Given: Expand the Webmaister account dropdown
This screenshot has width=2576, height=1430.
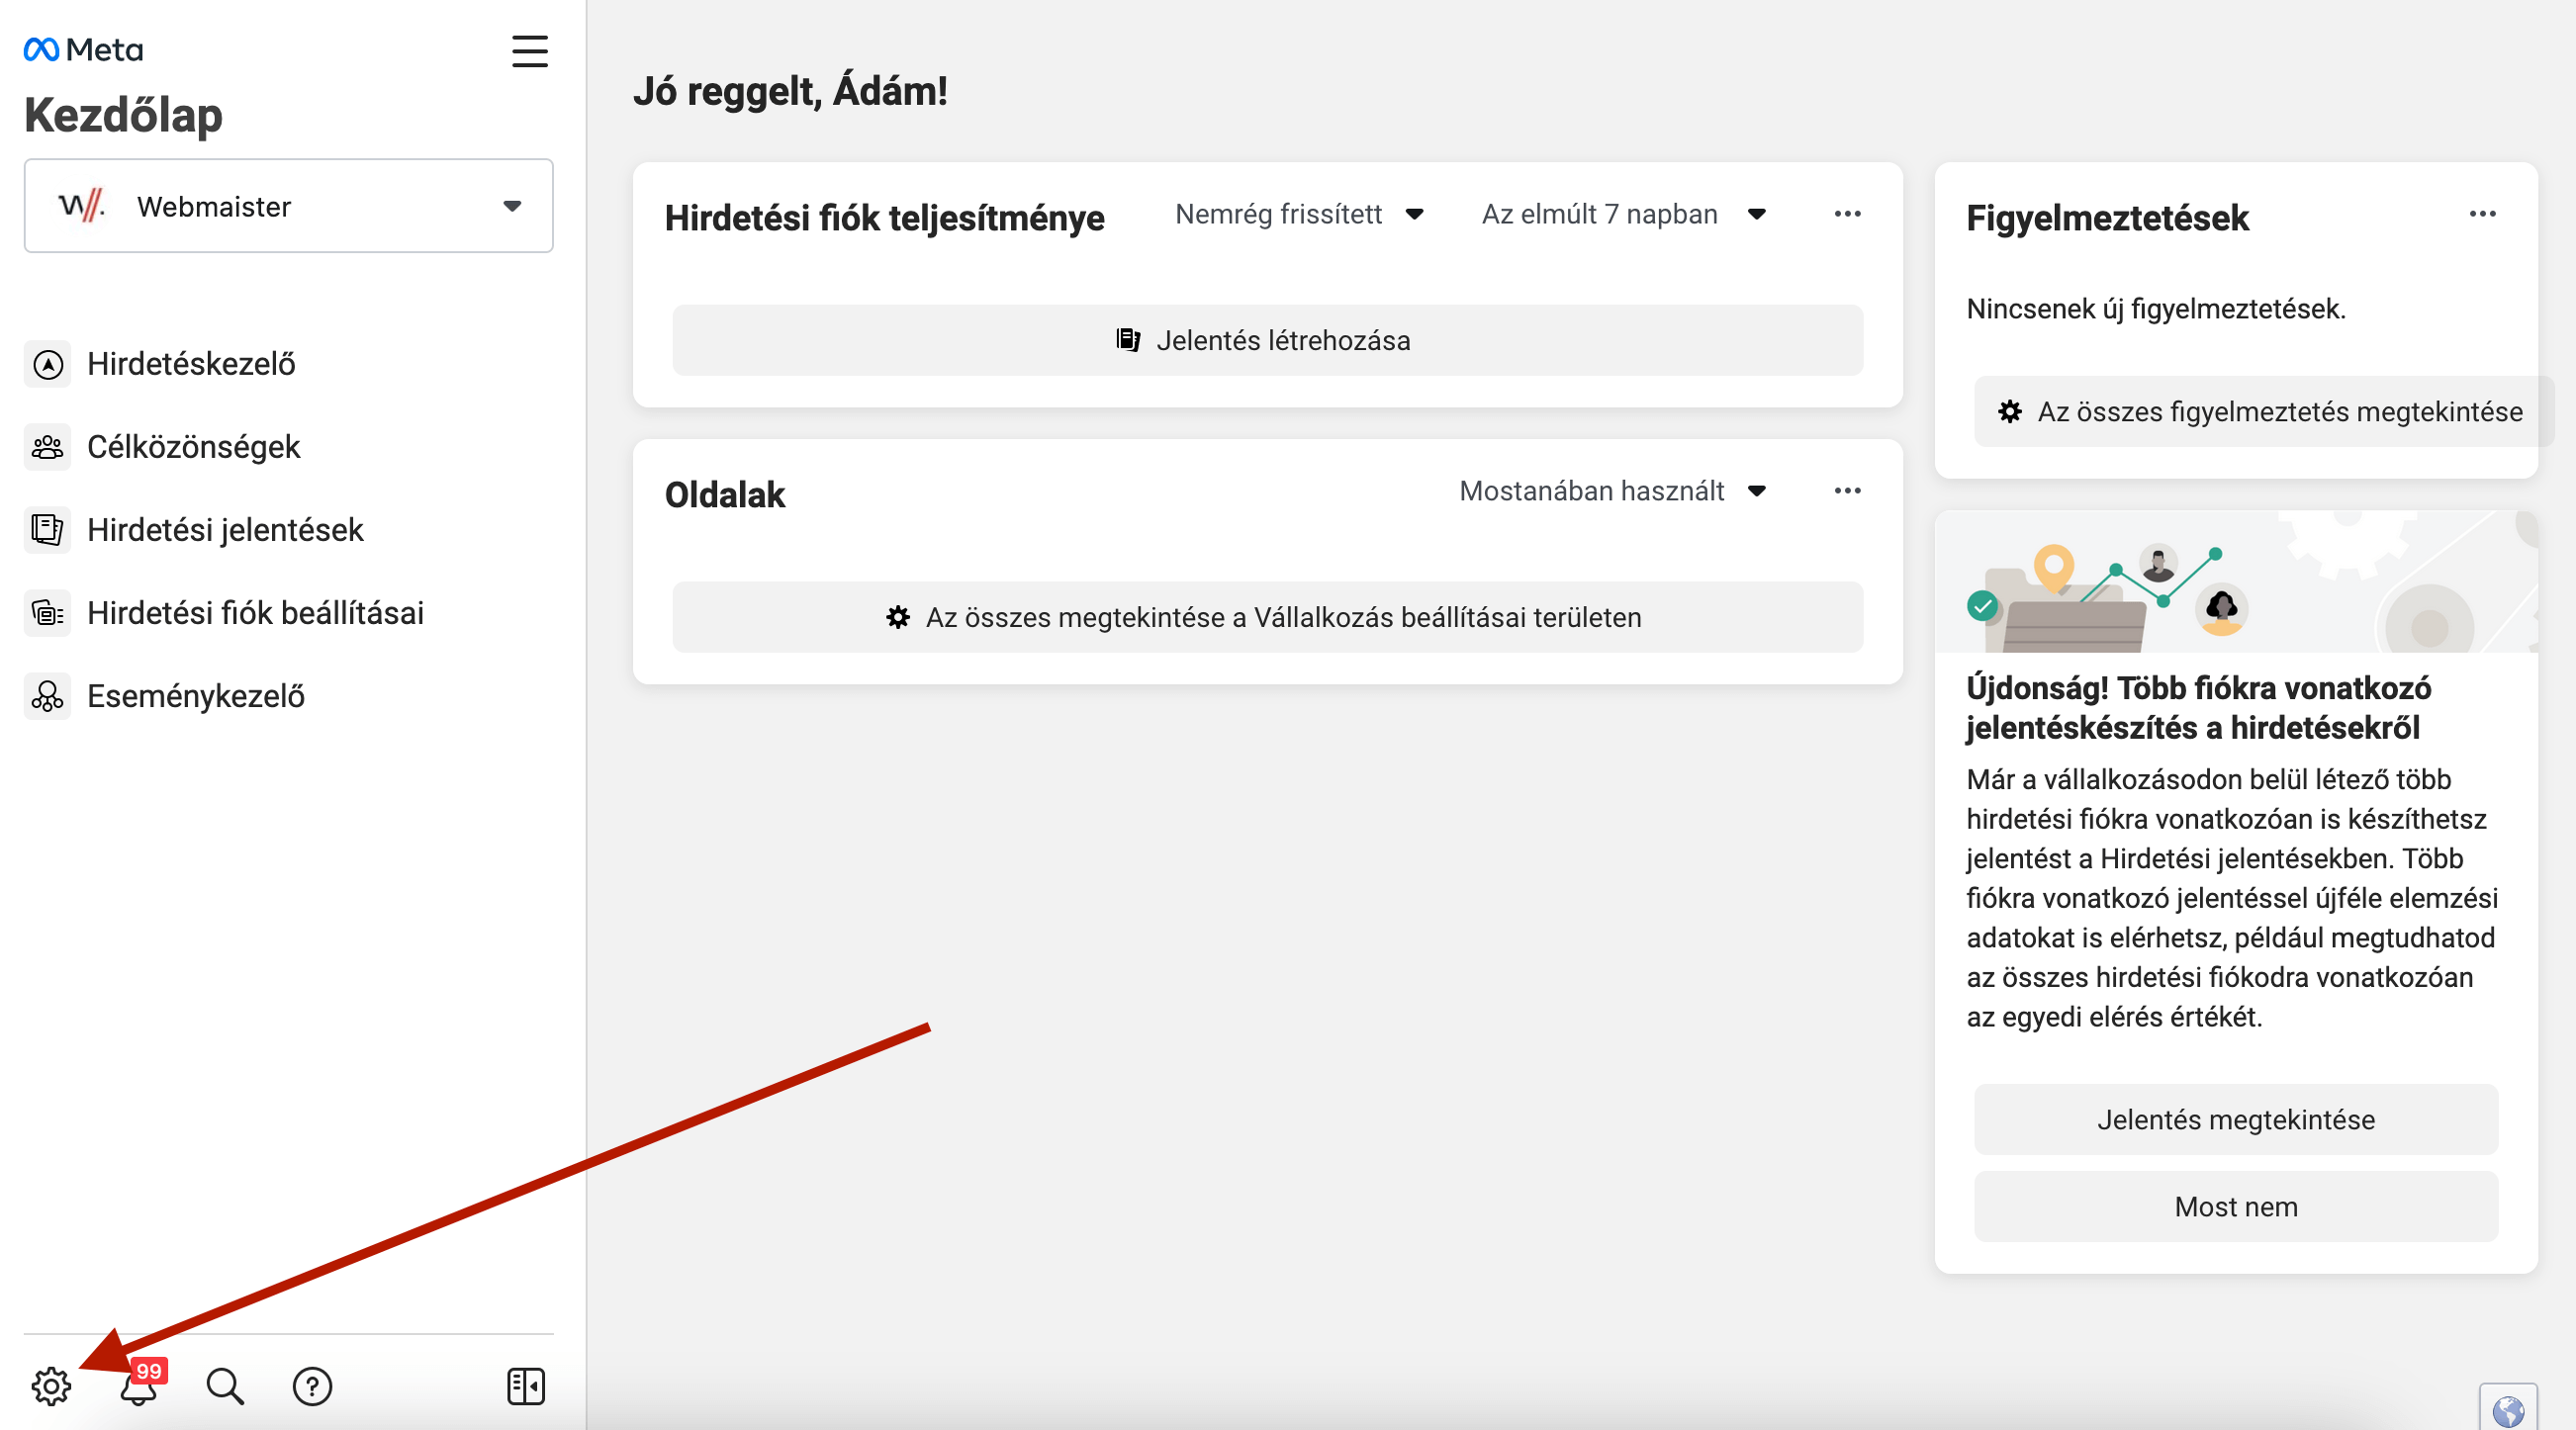Looking at the screenshot, I should pyautogui.click(x=513, y=206).
